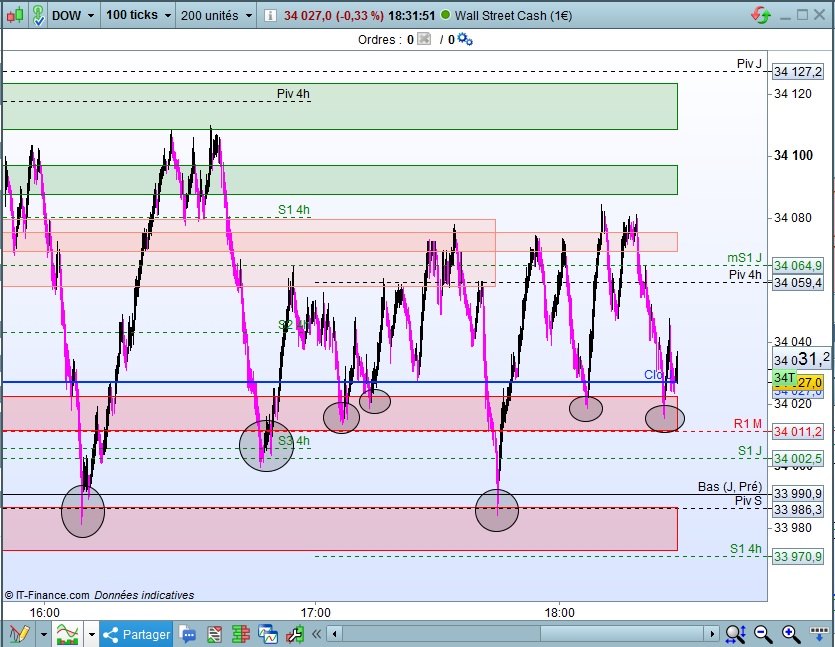Select the drawing pencil tool
835x647 pixels.
pos(20,634)
